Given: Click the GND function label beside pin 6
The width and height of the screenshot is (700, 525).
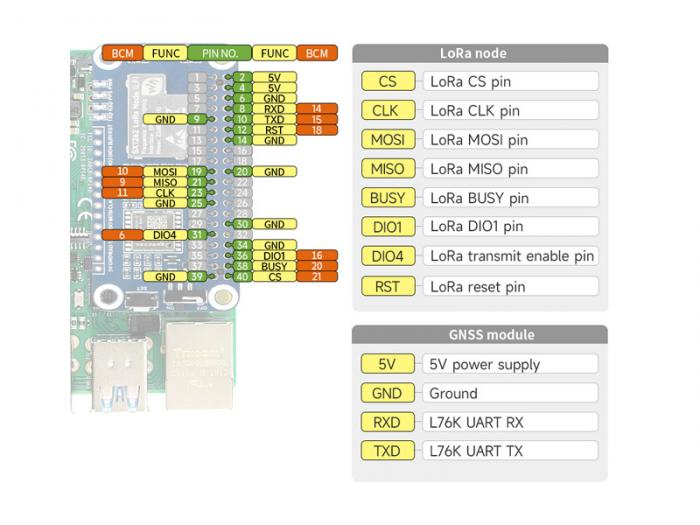Looking at the screenshot, I should 274,98.
